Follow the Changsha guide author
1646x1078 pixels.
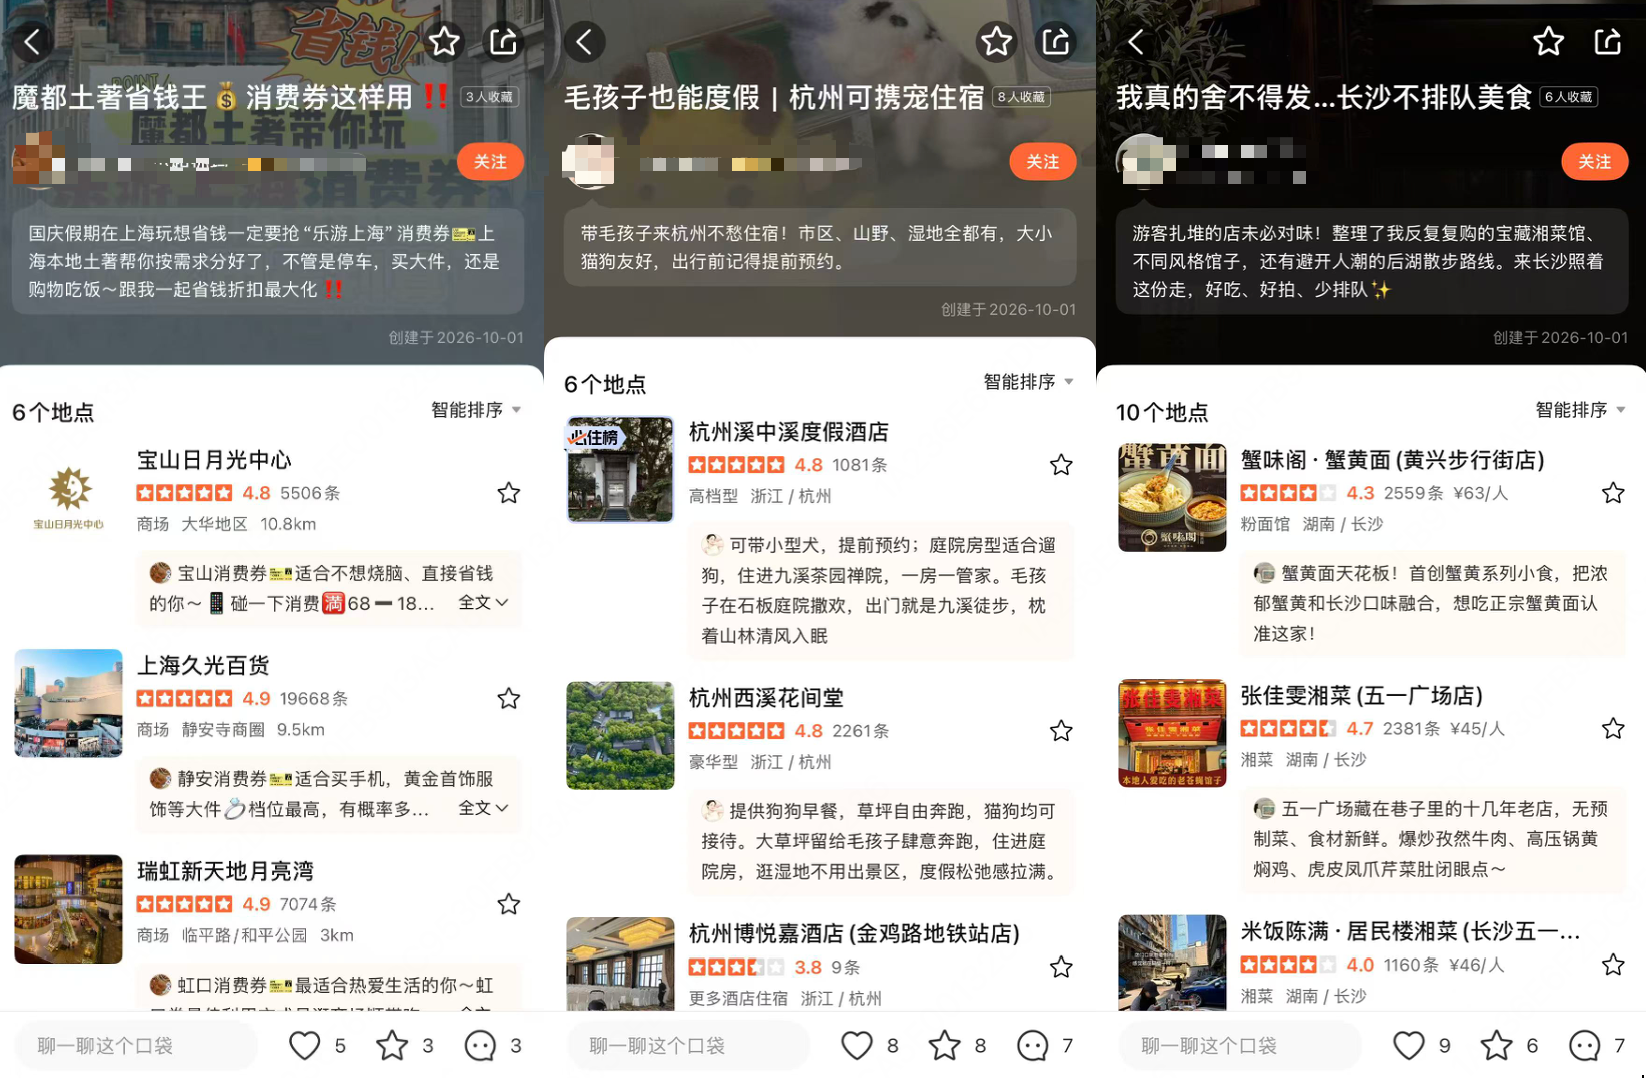tap(1594, 162)
